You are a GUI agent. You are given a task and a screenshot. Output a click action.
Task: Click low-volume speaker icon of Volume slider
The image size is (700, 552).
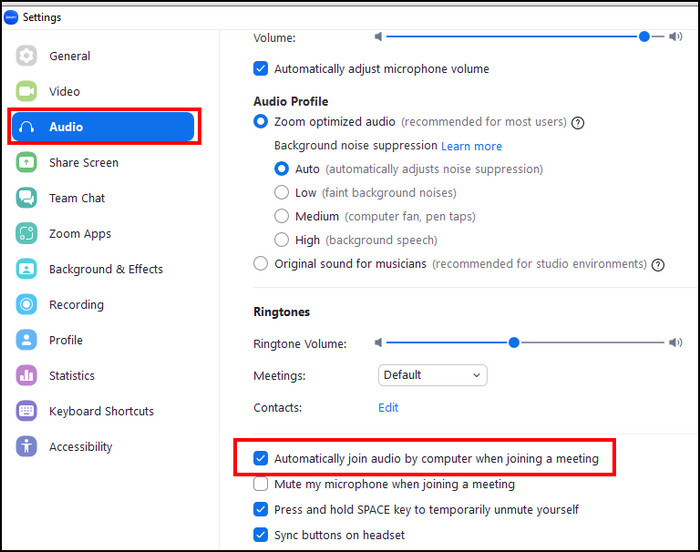[379, 37]
